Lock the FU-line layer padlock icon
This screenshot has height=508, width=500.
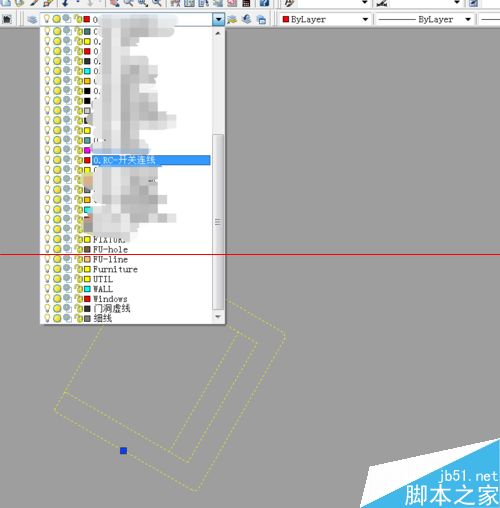[x=79, y=259]
